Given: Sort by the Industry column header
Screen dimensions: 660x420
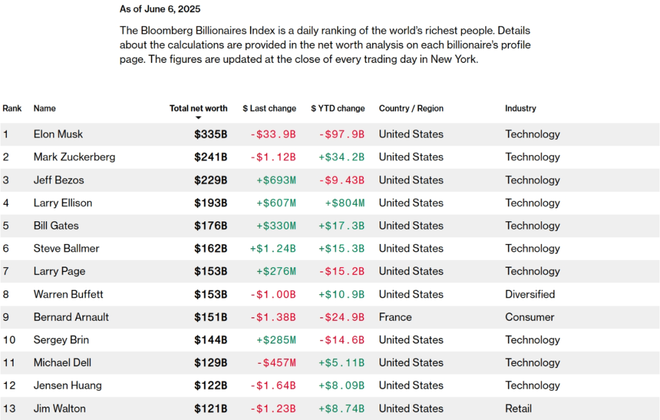Looking at the screenshot, I should point(520,108).
